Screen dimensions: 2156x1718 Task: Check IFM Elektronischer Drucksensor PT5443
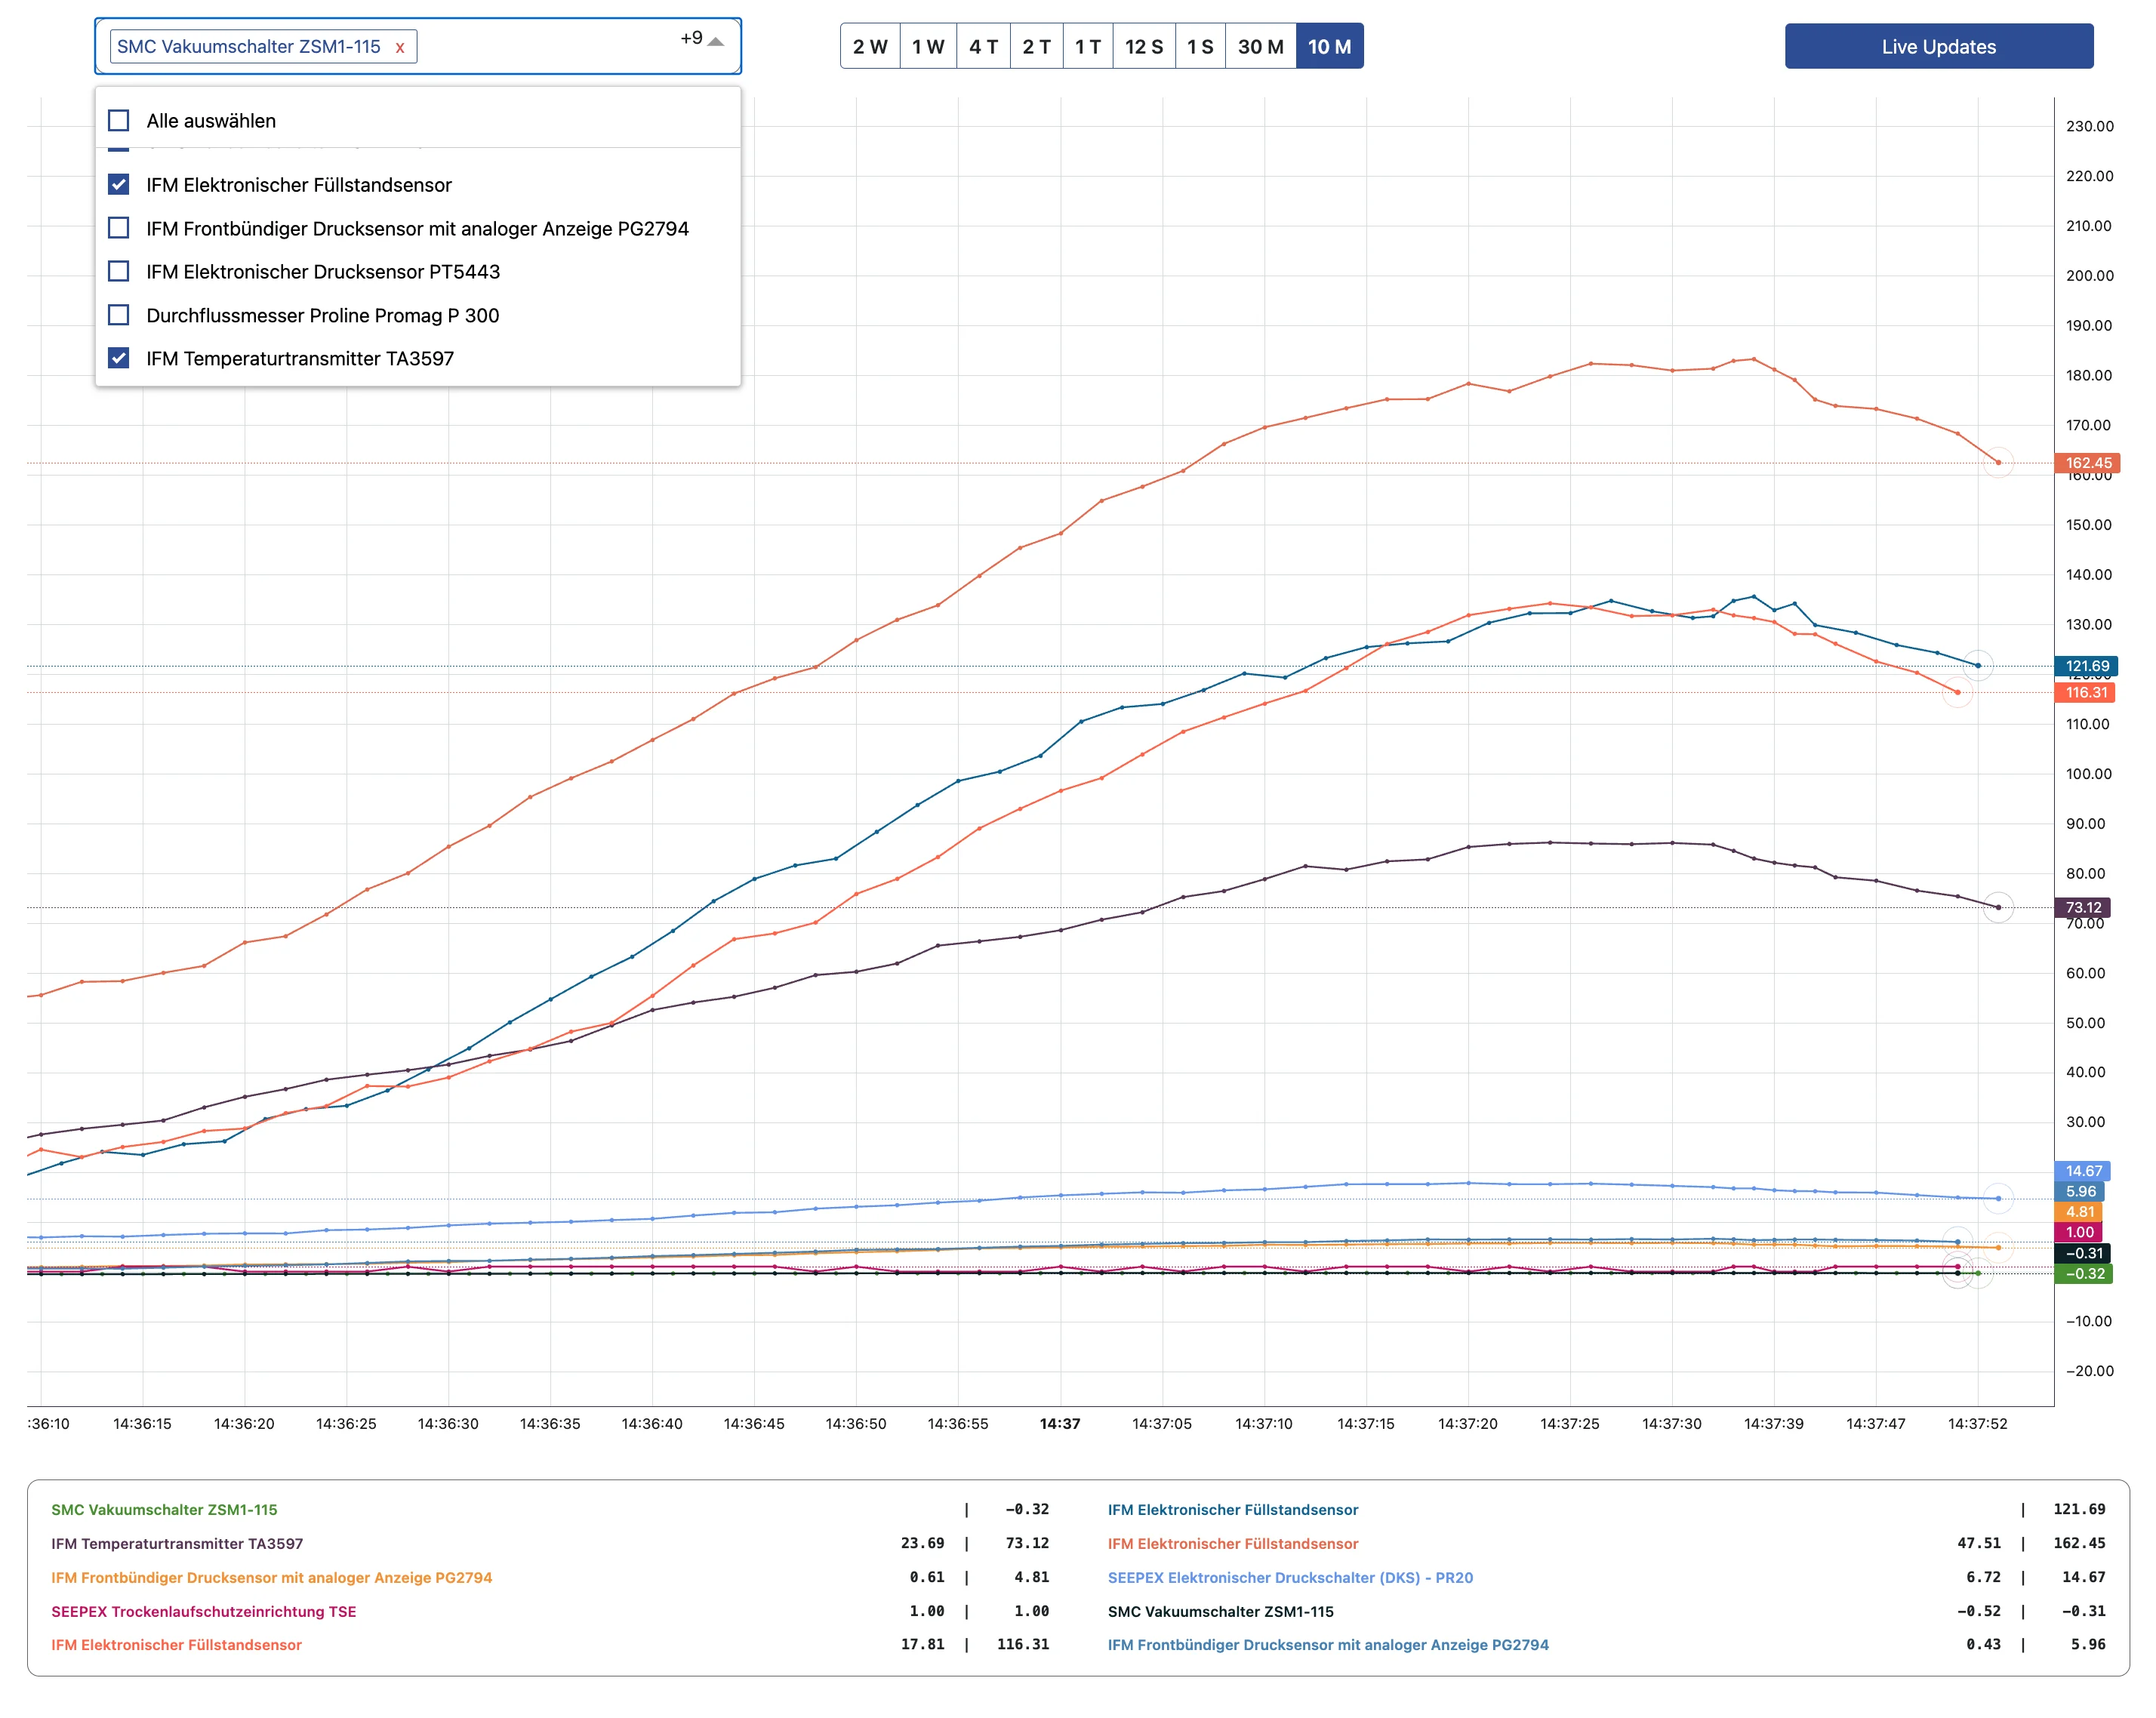click(x=119, y=272)
